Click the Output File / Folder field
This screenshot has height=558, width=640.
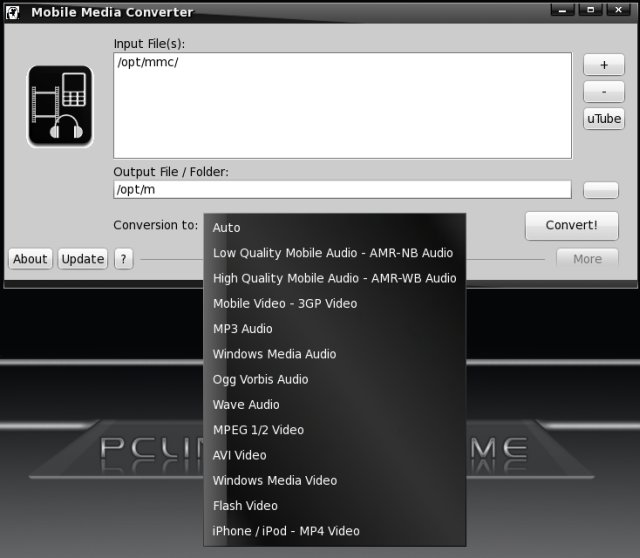[x=342, y=190]
